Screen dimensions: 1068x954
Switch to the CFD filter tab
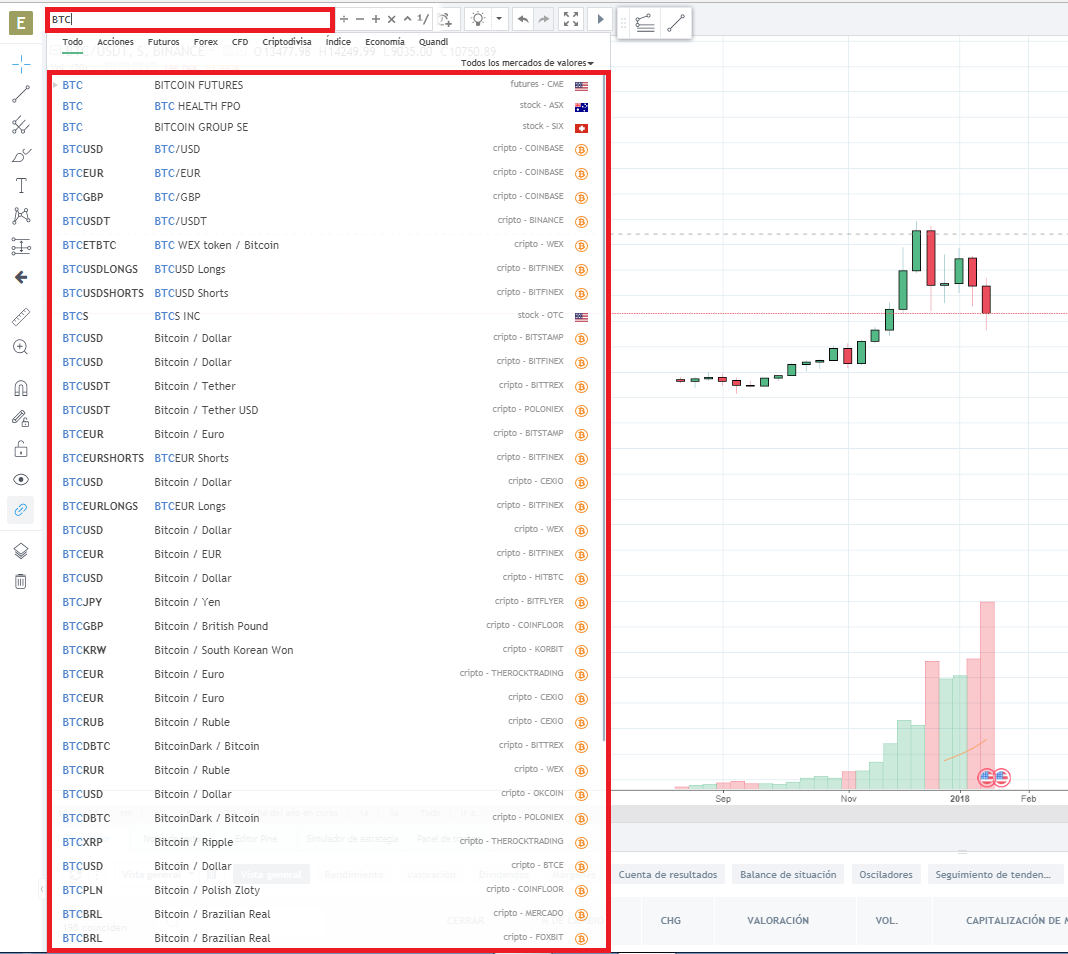(240, 42)
